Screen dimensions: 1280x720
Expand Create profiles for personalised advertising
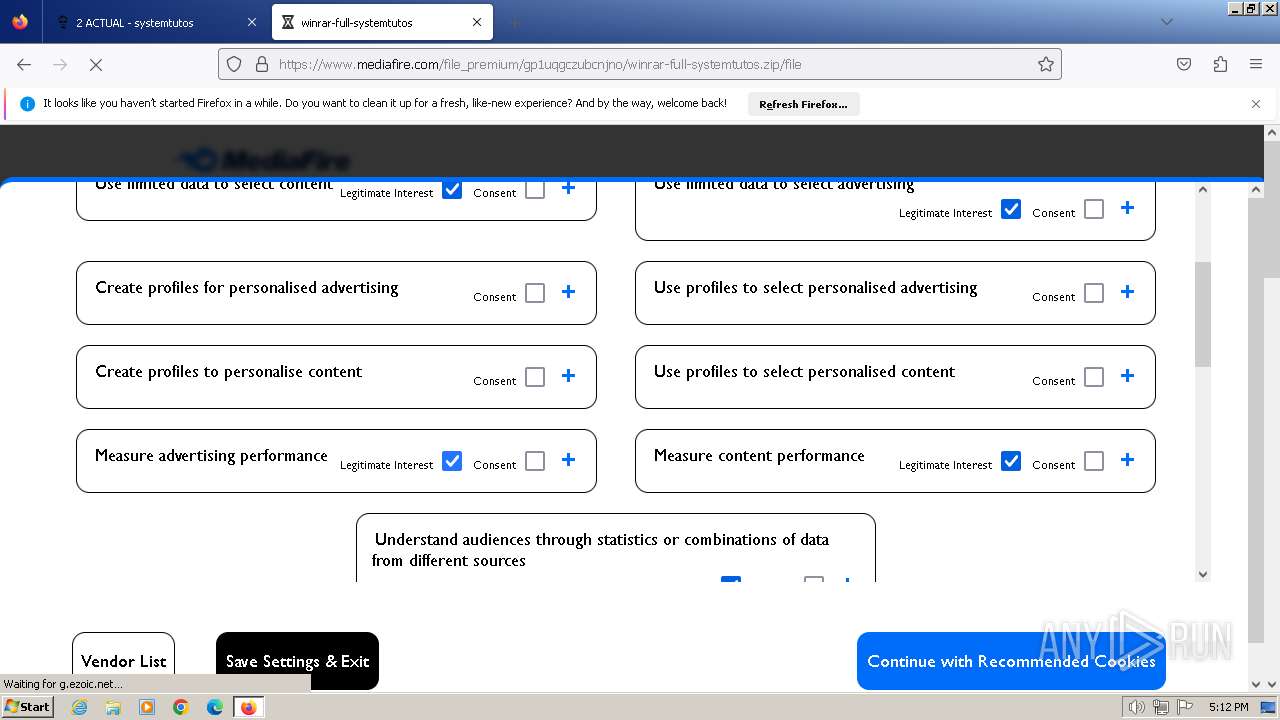[x=568, y=292]
